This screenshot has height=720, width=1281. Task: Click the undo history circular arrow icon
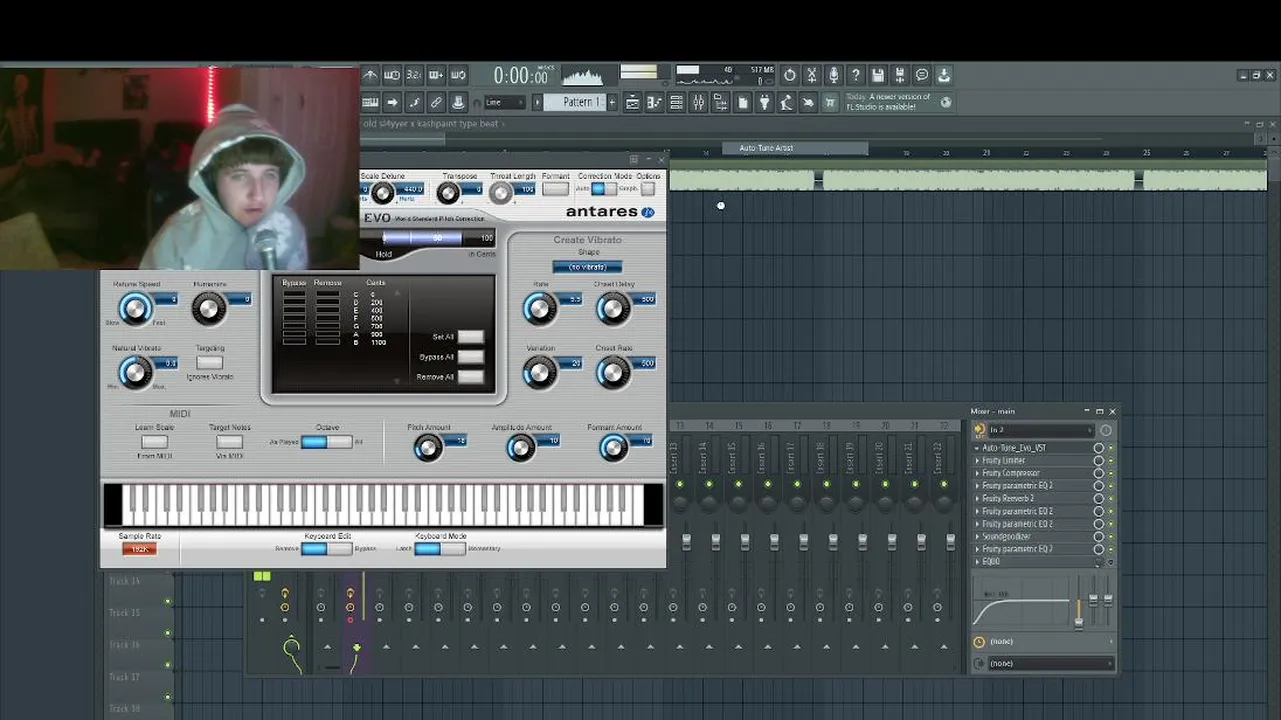coord(789,75)
